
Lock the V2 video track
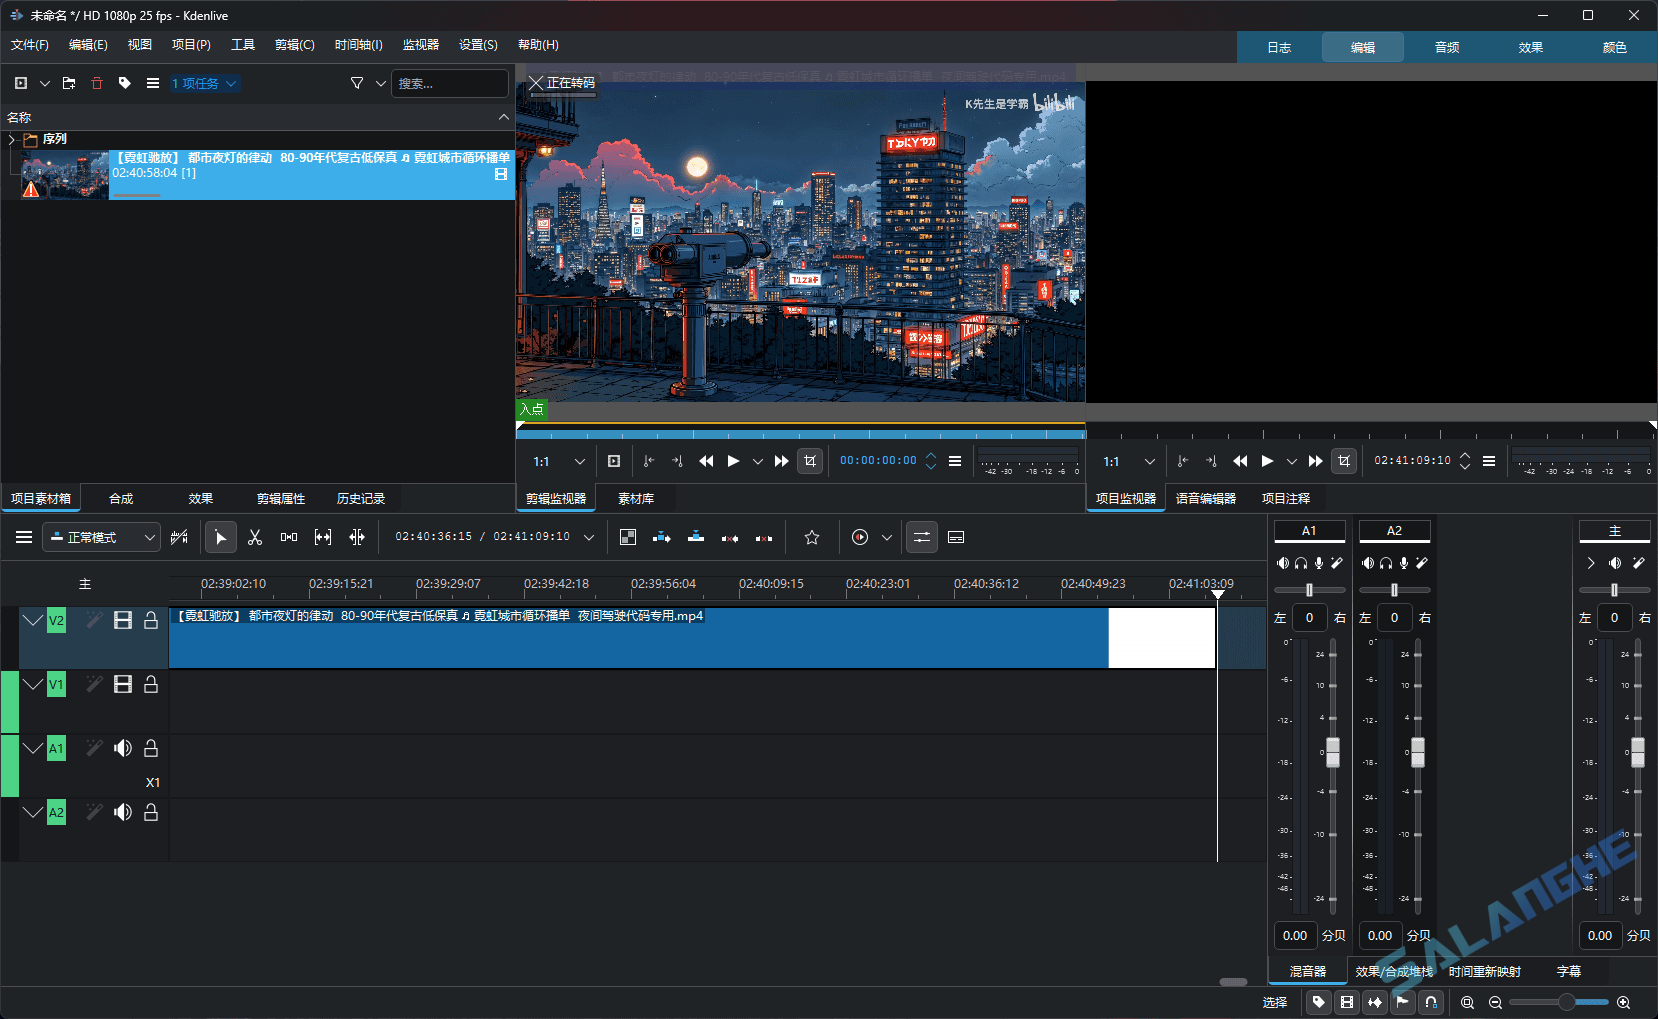[x=151, y=620]
